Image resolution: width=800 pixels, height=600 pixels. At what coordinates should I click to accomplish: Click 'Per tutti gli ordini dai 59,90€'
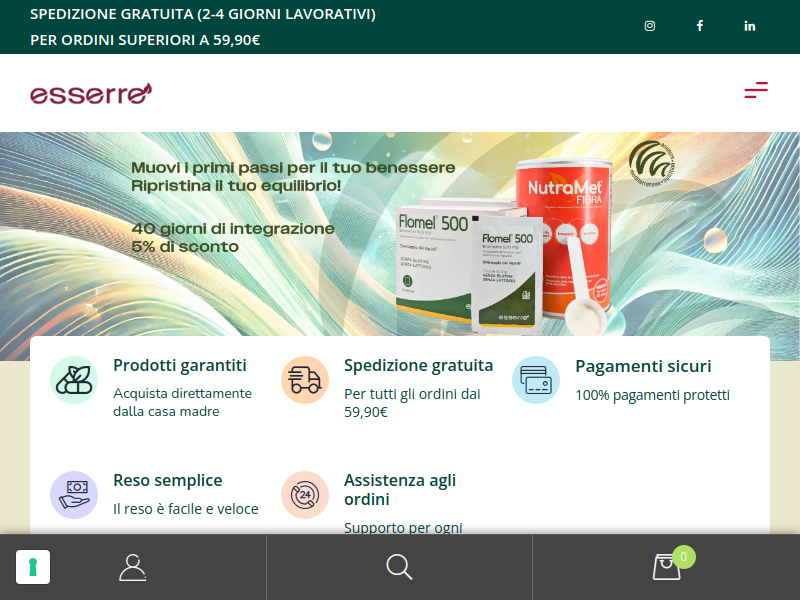pyautogui.click(x=412, y=403)
